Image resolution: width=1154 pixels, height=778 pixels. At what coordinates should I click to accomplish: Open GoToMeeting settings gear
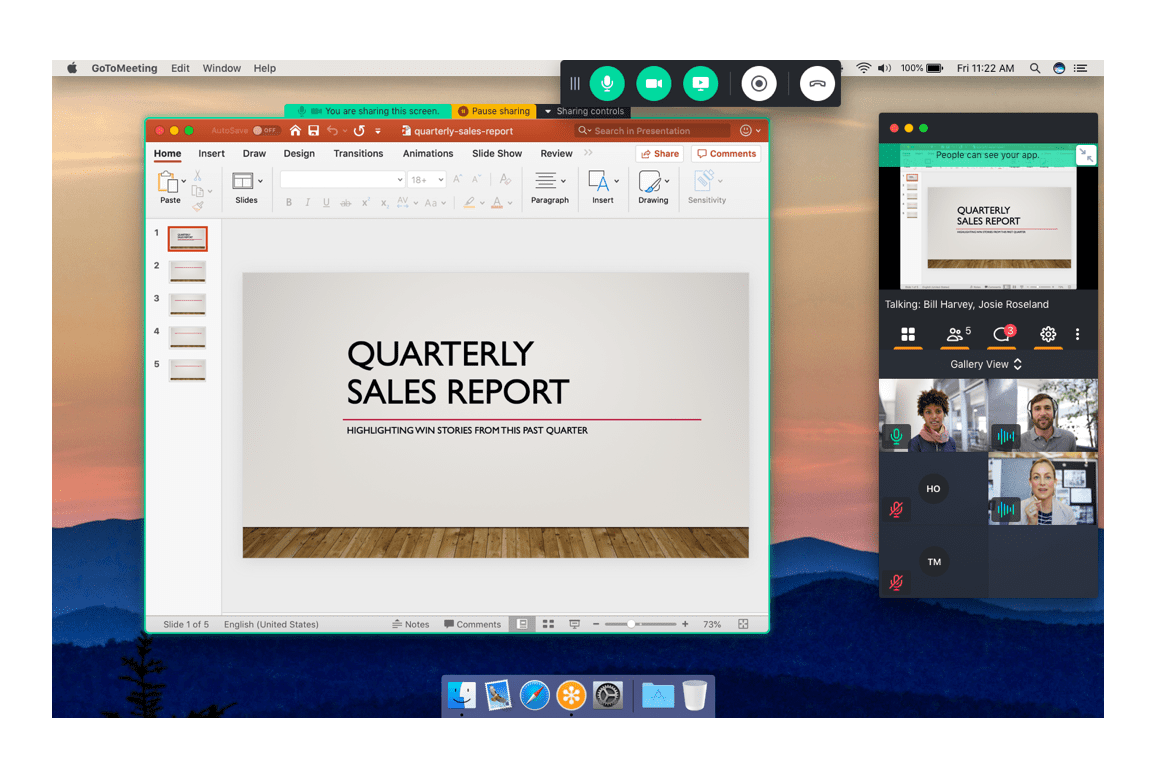click(x=1047, y=335)
